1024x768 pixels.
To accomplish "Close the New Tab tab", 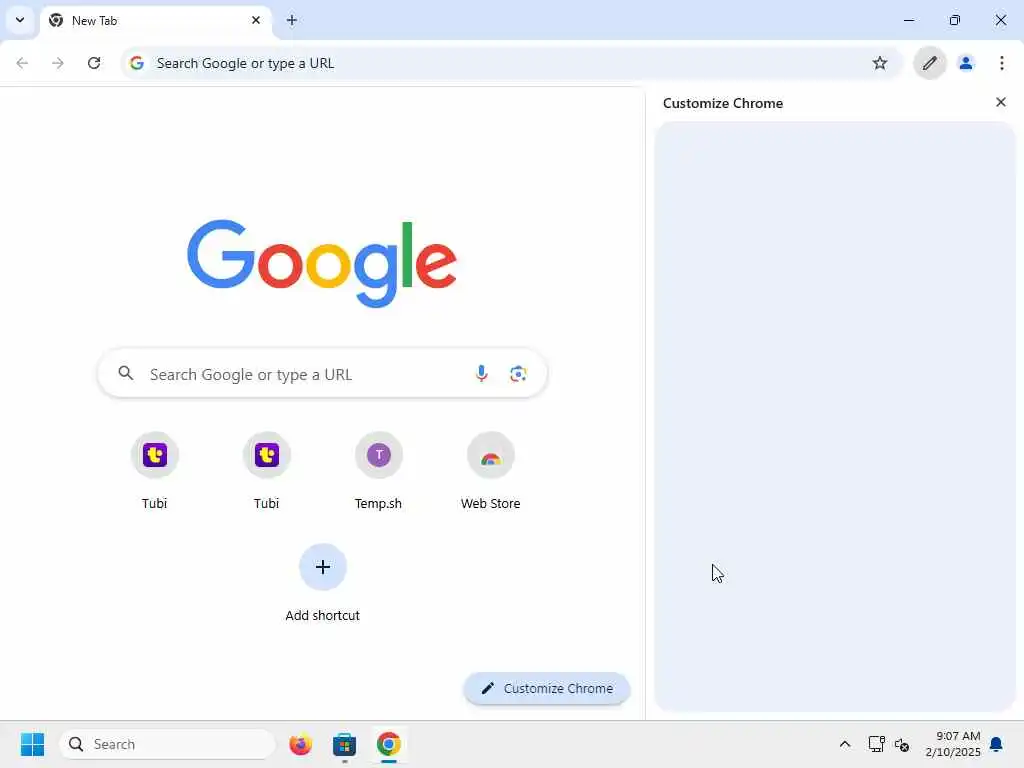I will pos(255,20).
